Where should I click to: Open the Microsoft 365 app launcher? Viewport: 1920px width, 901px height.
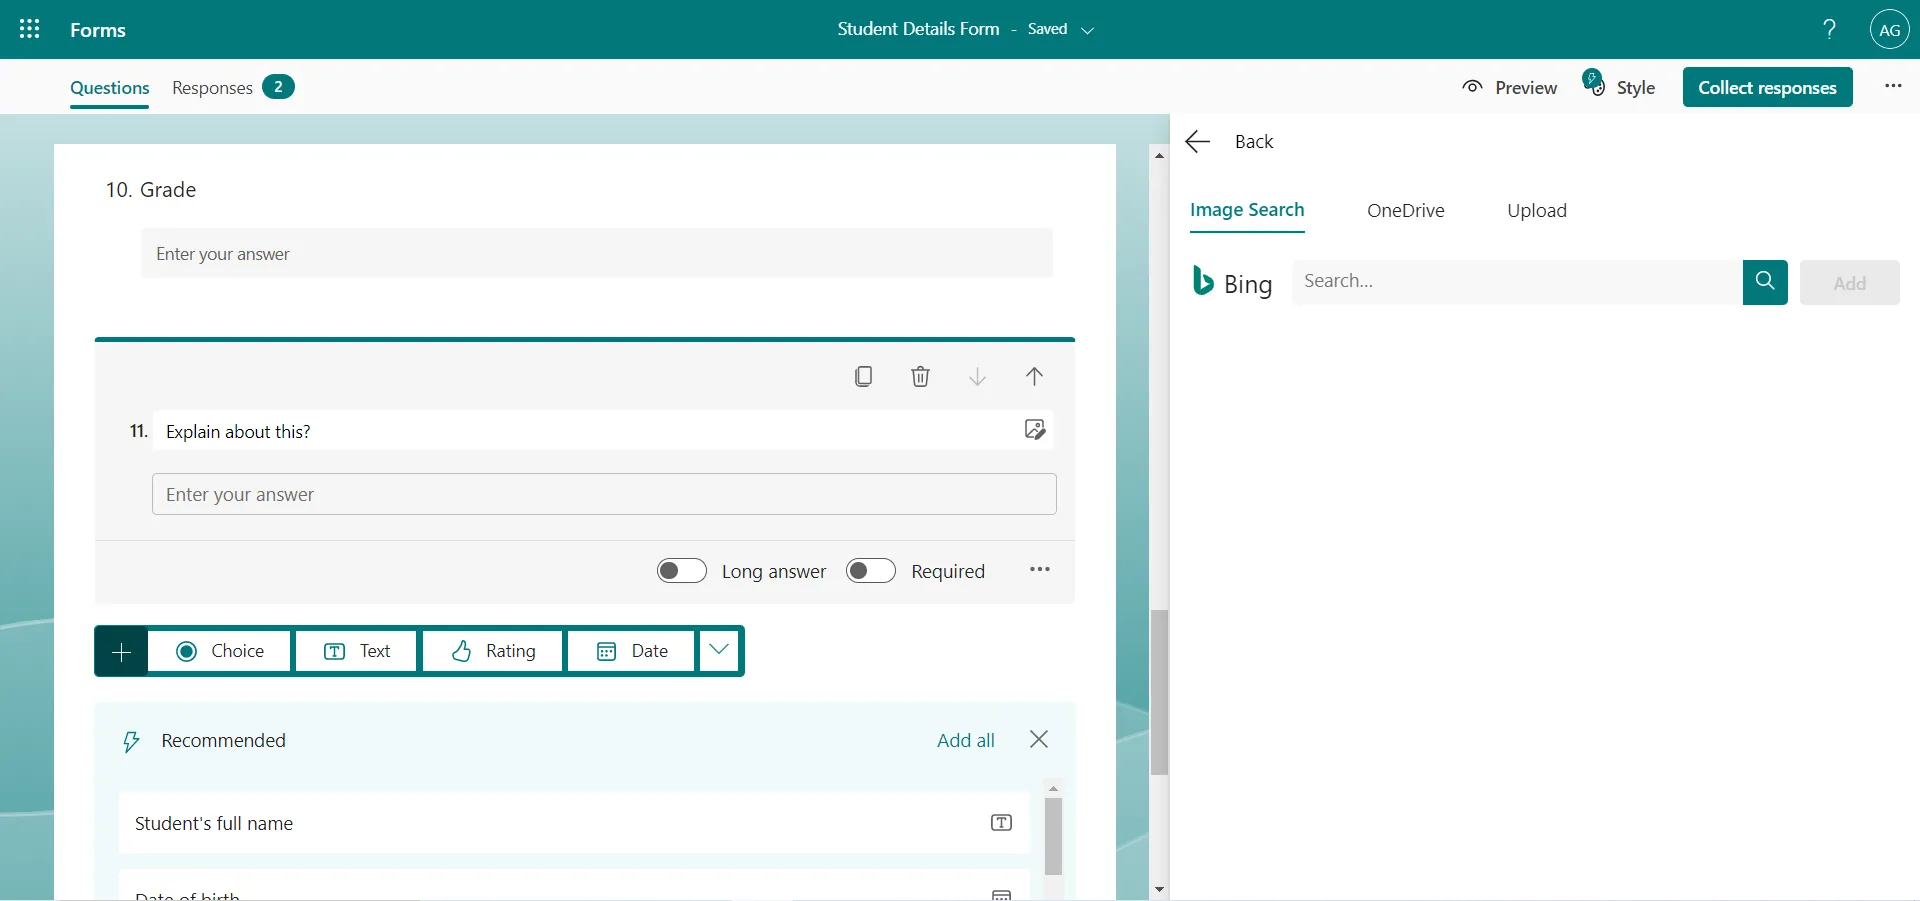coord(29,29)
